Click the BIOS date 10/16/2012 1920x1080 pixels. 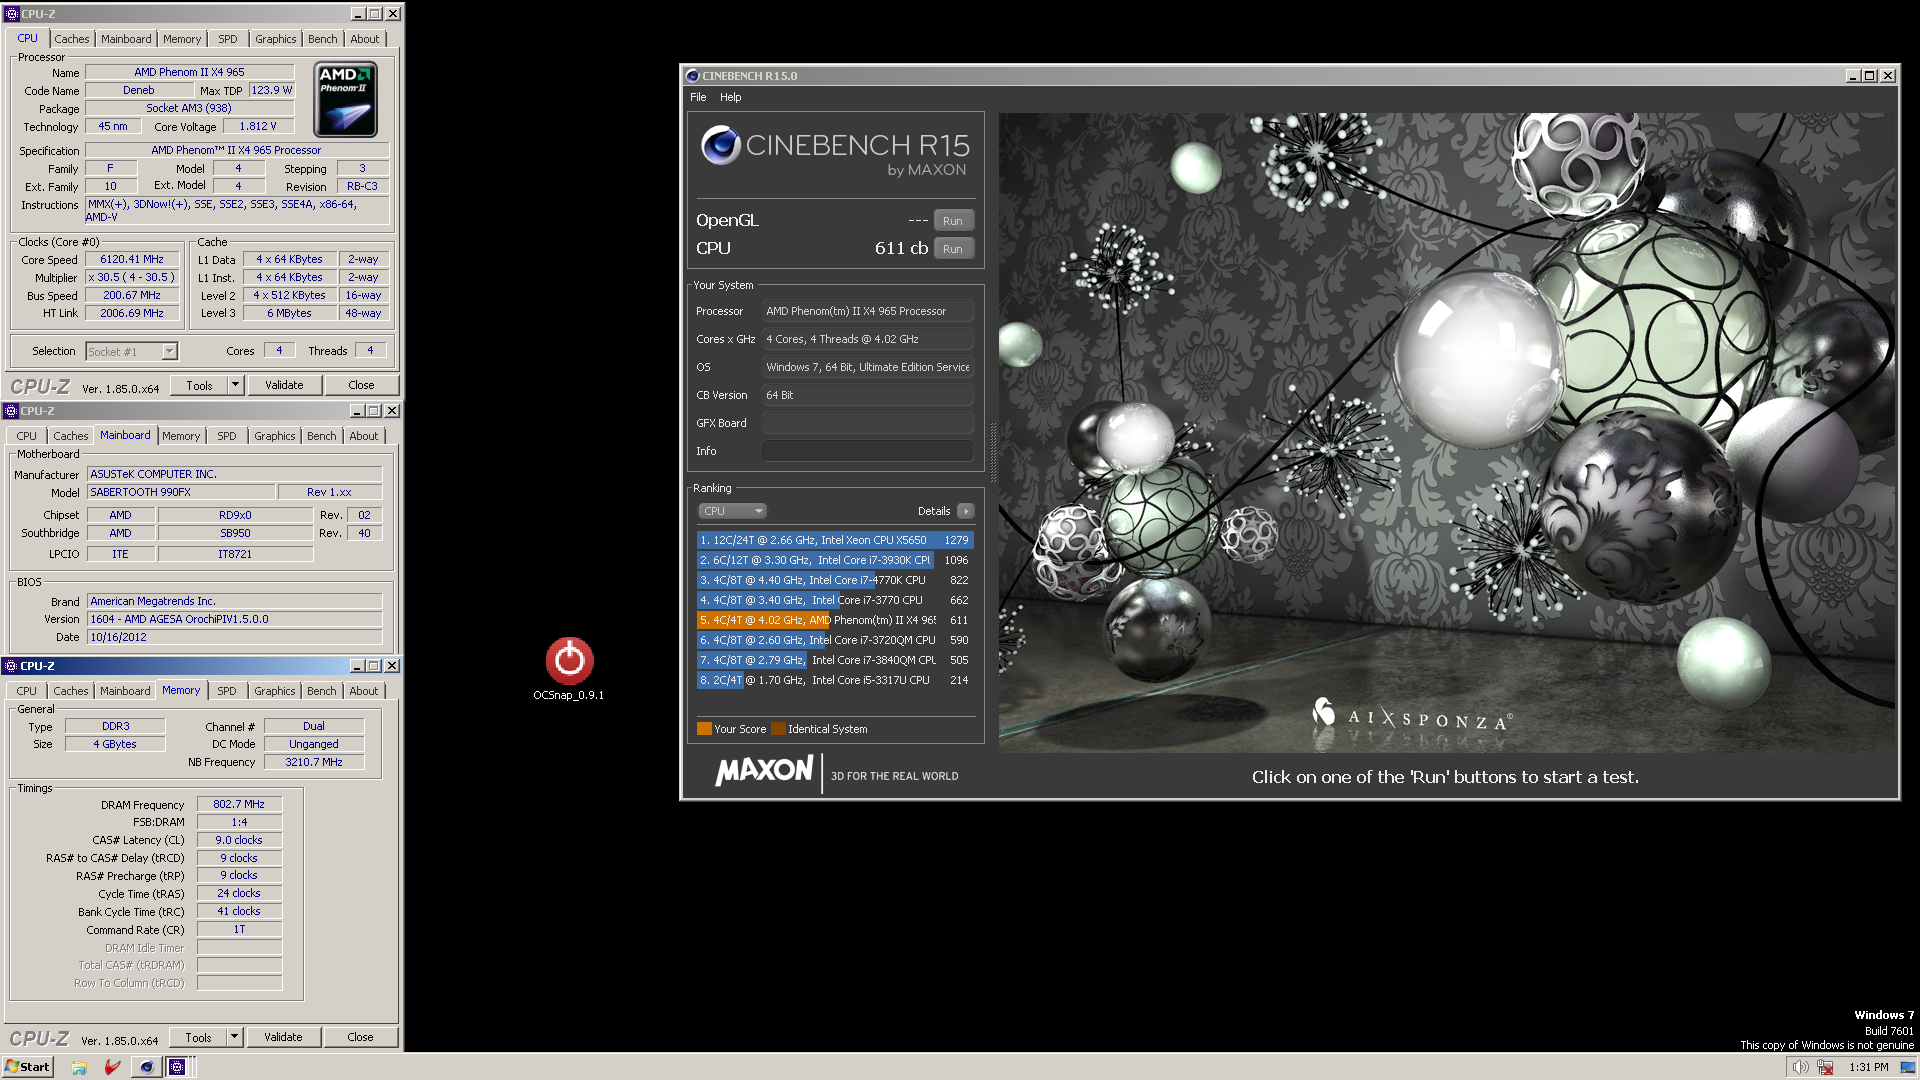click(235, 637)
